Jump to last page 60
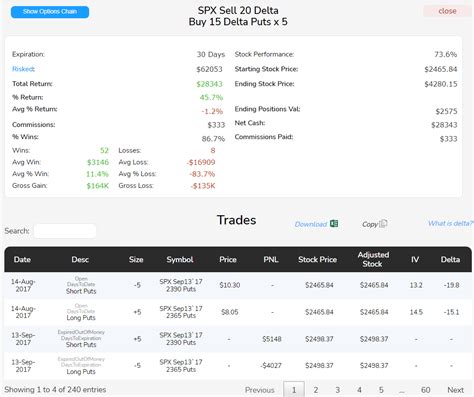 pos(425,390)
